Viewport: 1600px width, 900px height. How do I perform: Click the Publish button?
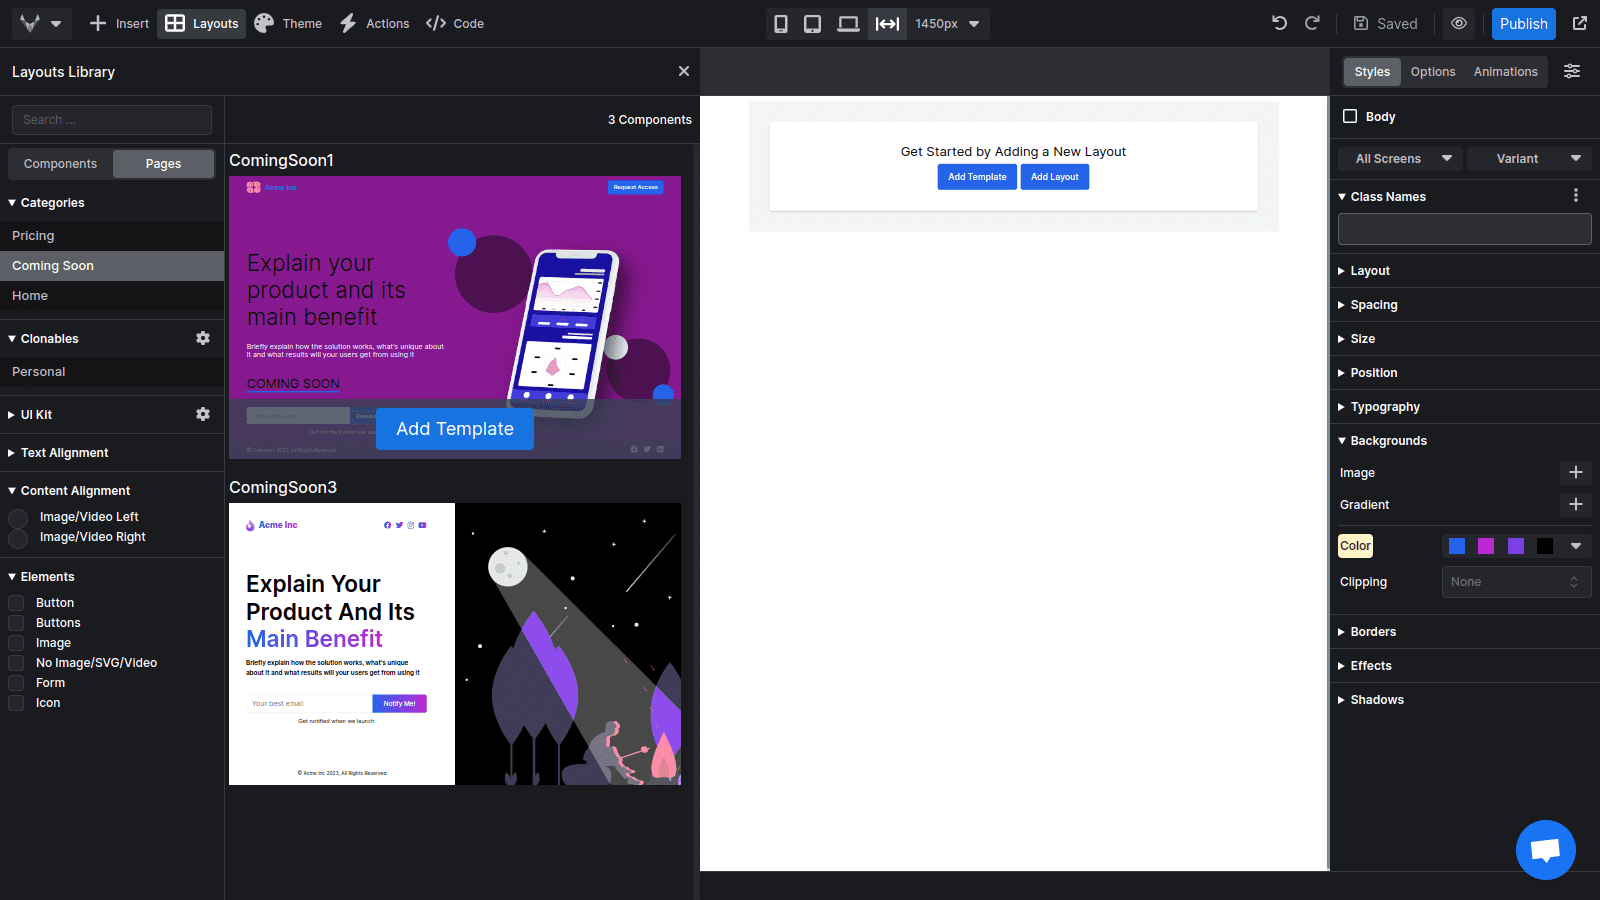[1523, 24]
